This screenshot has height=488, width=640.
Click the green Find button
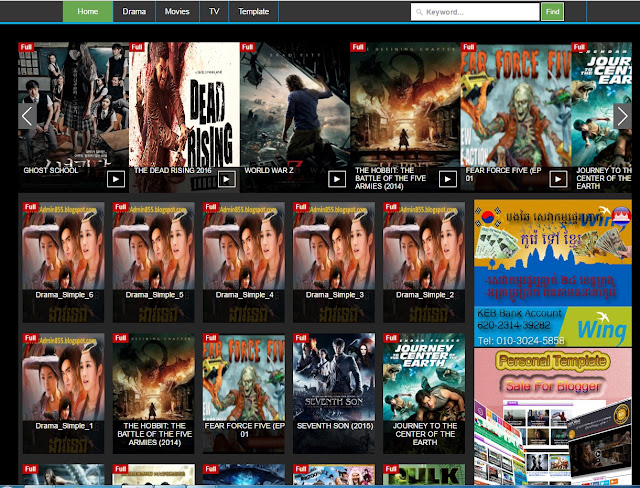click(553, 12)
